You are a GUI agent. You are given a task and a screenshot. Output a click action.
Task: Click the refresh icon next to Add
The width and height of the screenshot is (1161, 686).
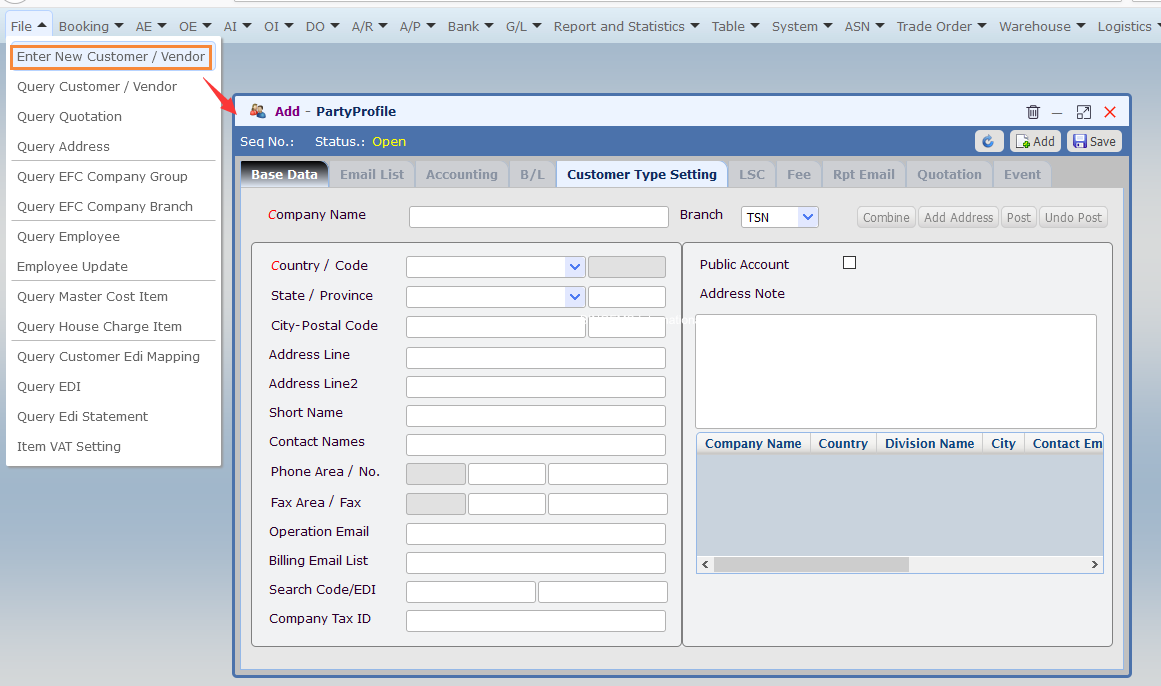pos(988,141)
